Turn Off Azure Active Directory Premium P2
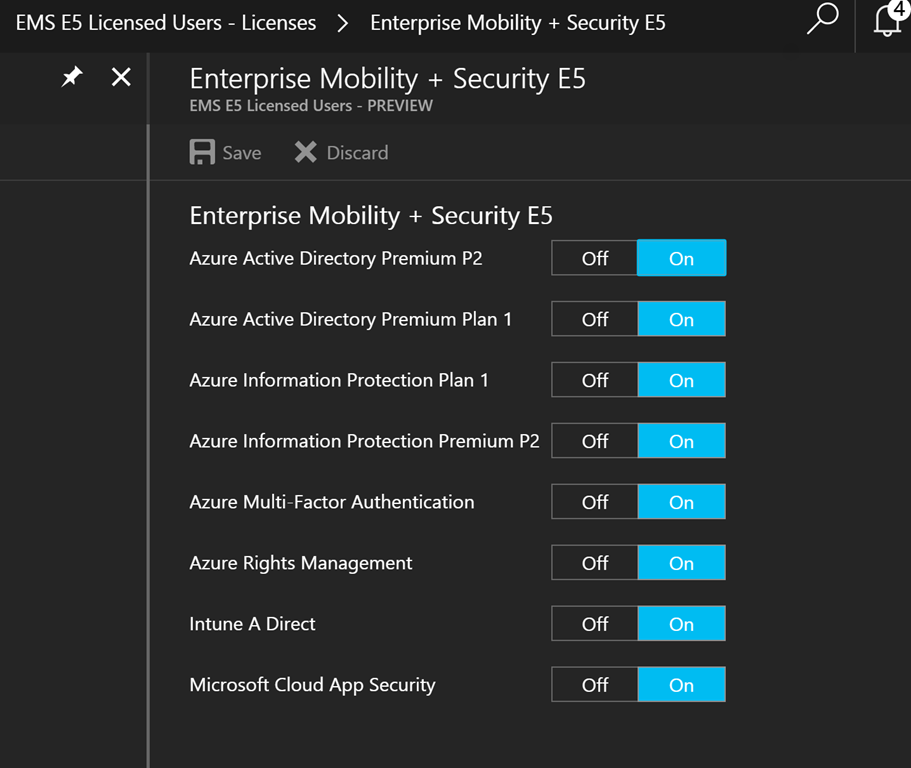The width and height of the screenshot is (911, 768). 594,258
